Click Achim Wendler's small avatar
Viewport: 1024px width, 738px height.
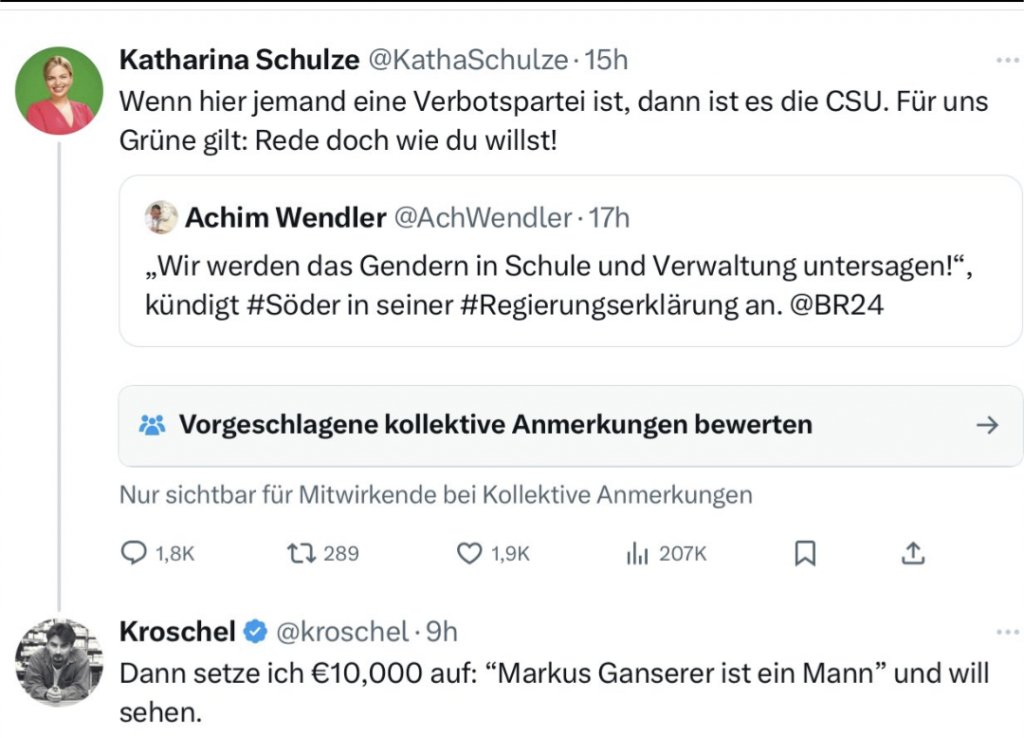click(x=161, y=217)
